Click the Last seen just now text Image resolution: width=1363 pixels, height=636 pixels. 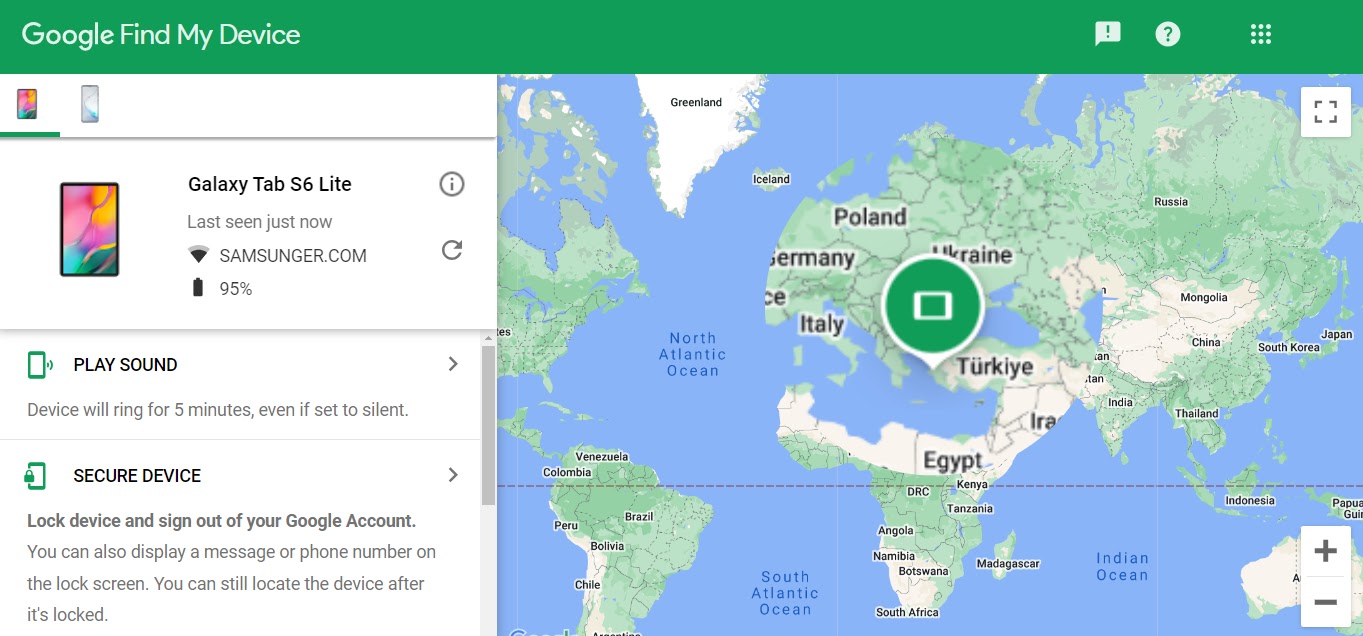pyautogui.click(x=260, y=222)
